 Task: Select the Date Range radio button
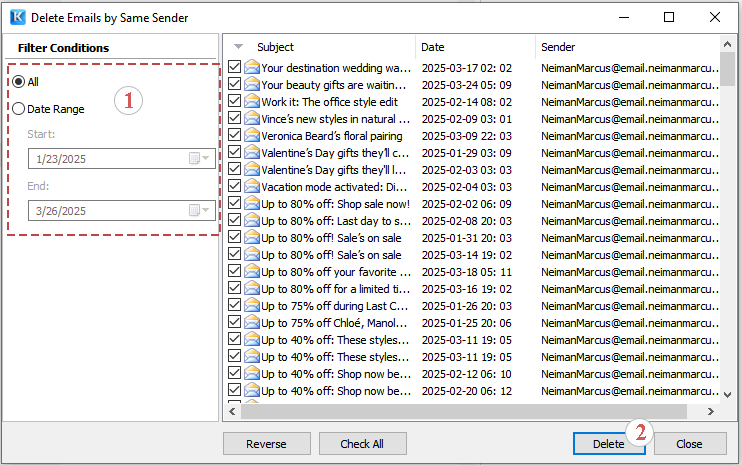[x=18, y=109]
